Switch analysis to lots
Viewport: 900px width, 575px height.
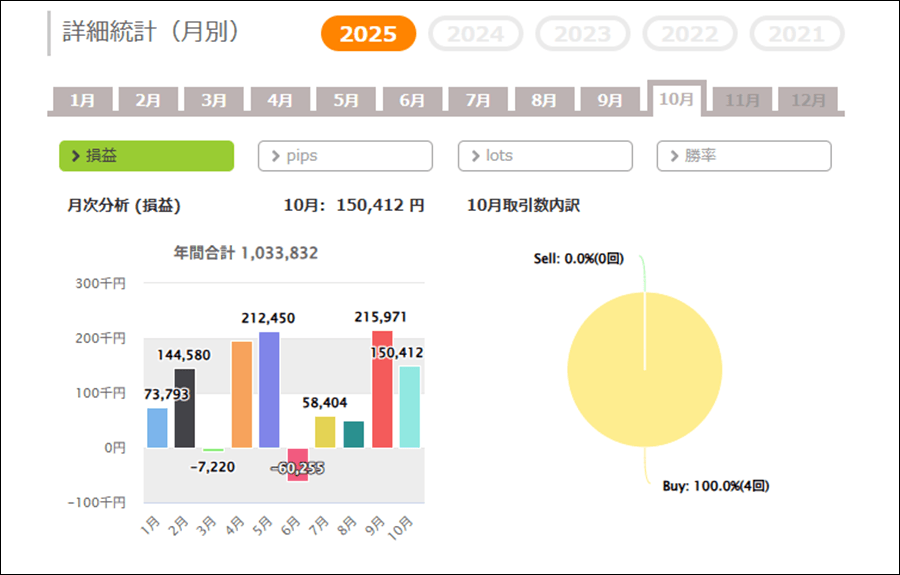coord(545,156)
